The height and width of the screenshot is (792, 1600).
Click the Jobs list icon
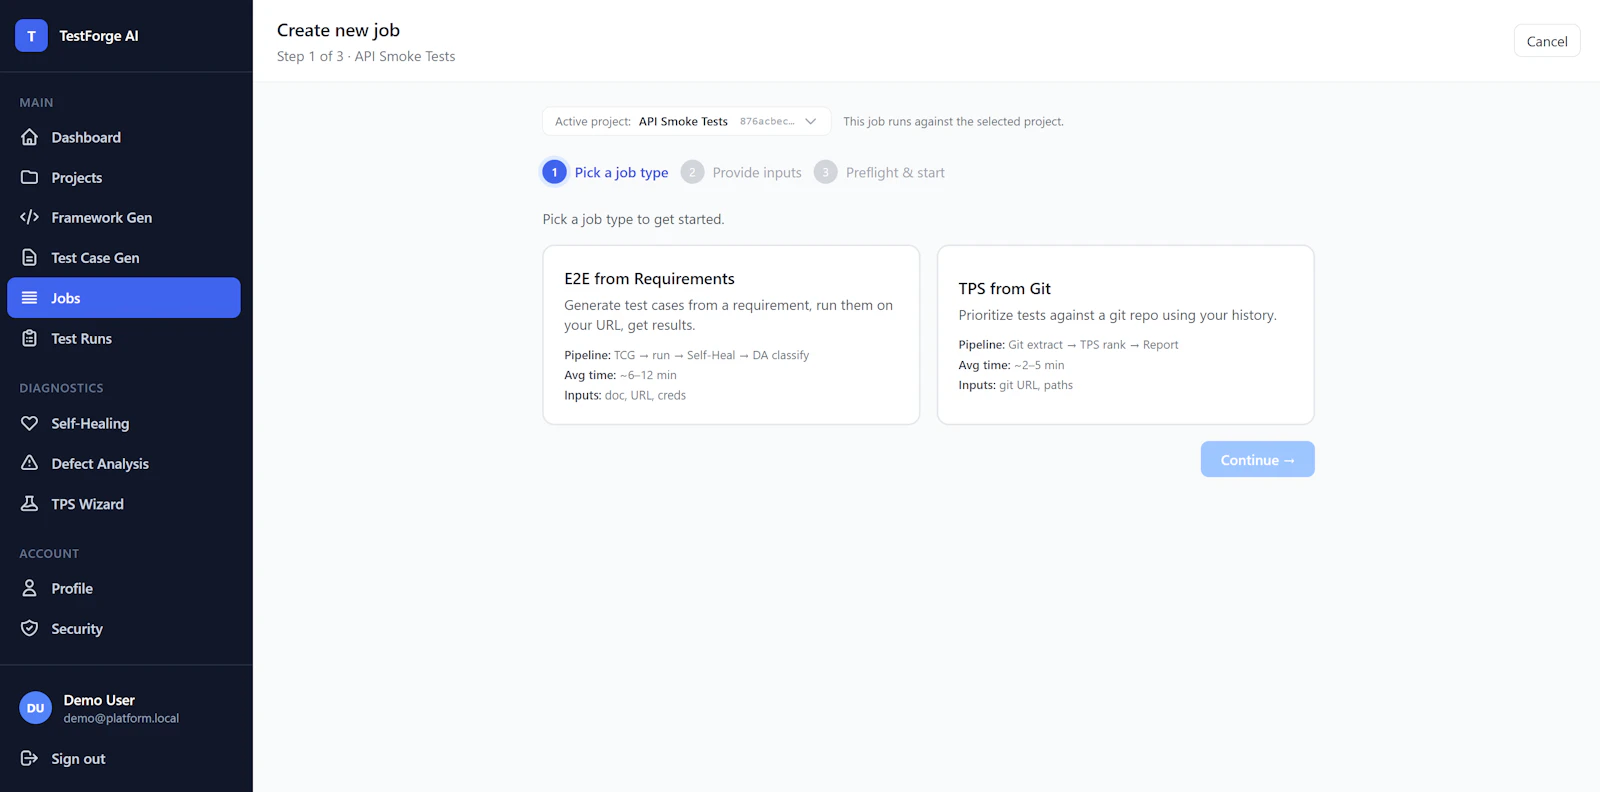[x=30, y=298]
